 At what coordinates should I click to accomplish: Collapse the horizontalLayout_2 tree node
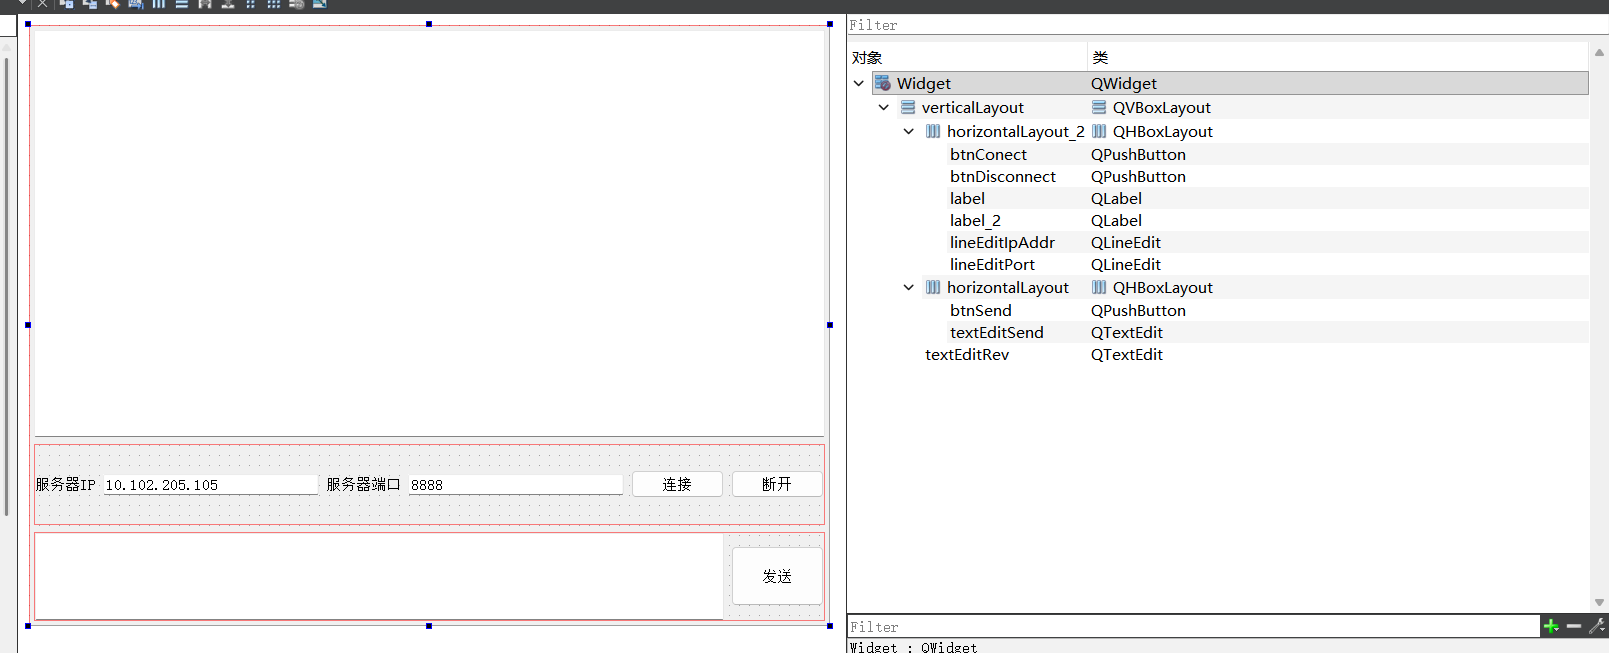pyautogui.click(x=909, y=131)
